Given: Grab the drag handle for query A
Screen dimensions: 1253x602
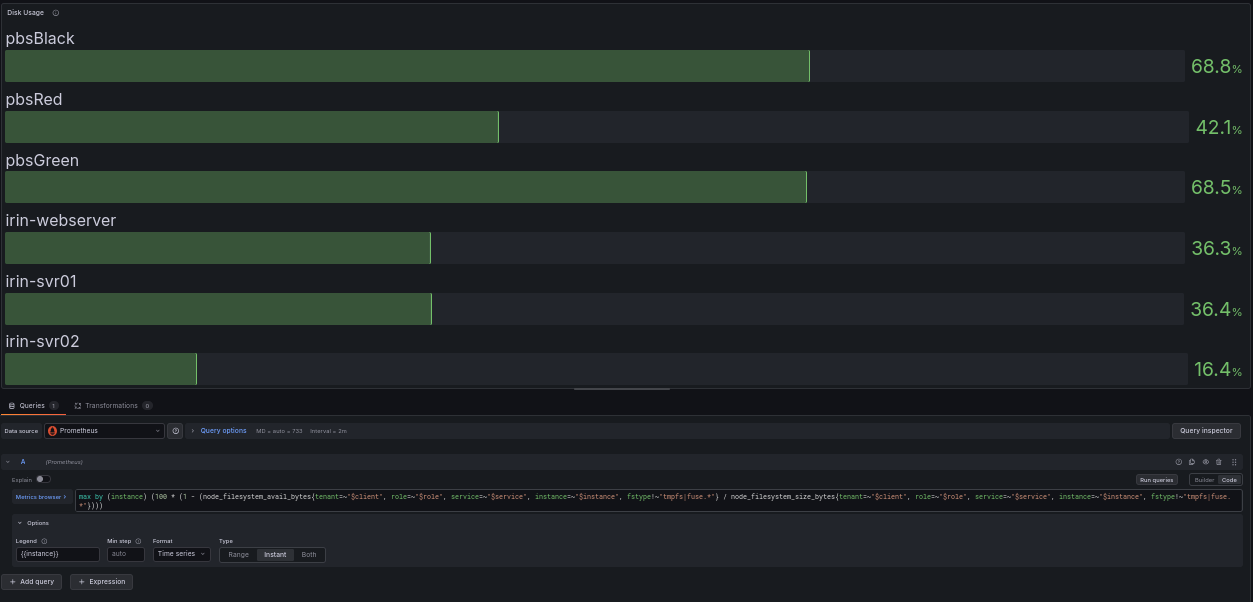Looking at the screenshot, I should (1234, 462).
